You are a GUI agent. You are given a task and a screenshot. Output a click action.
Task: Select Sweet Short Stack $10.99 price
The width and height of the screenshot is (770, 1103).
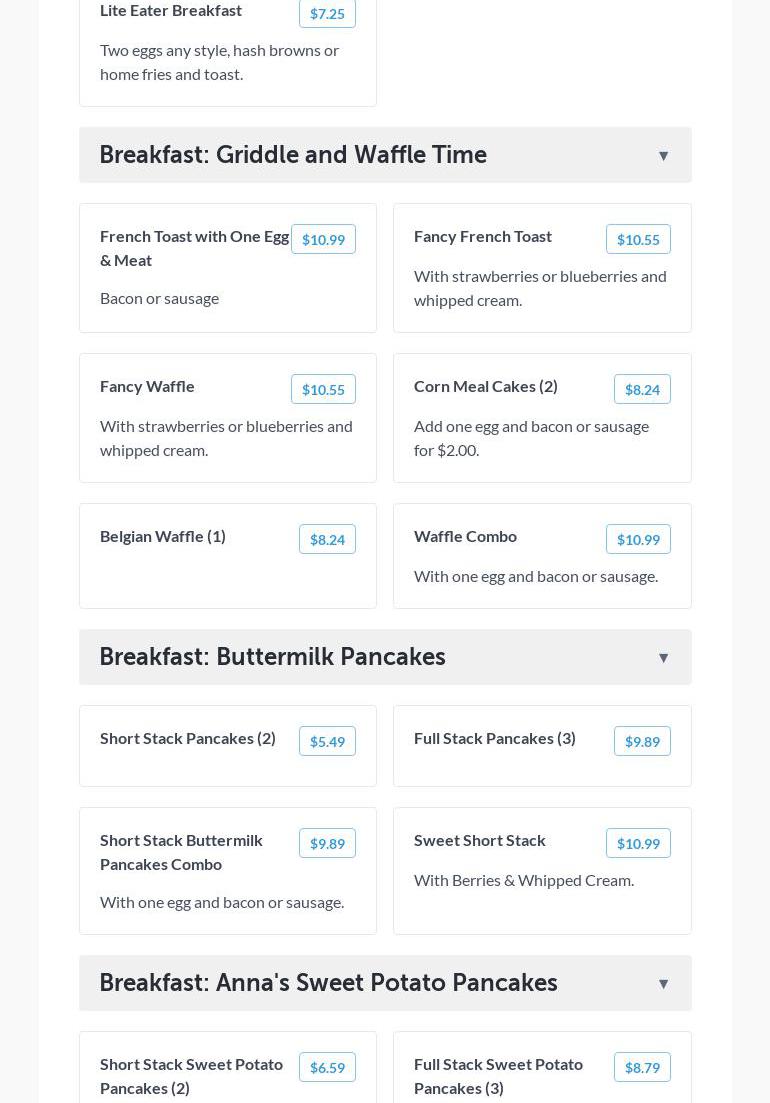tap(638, 844)
